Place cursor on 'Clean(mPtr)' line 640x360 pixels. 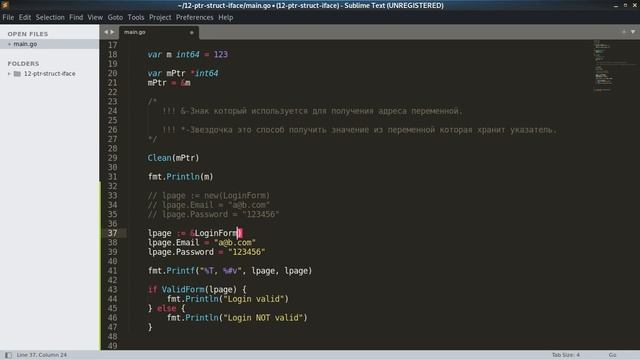(173, 158)
